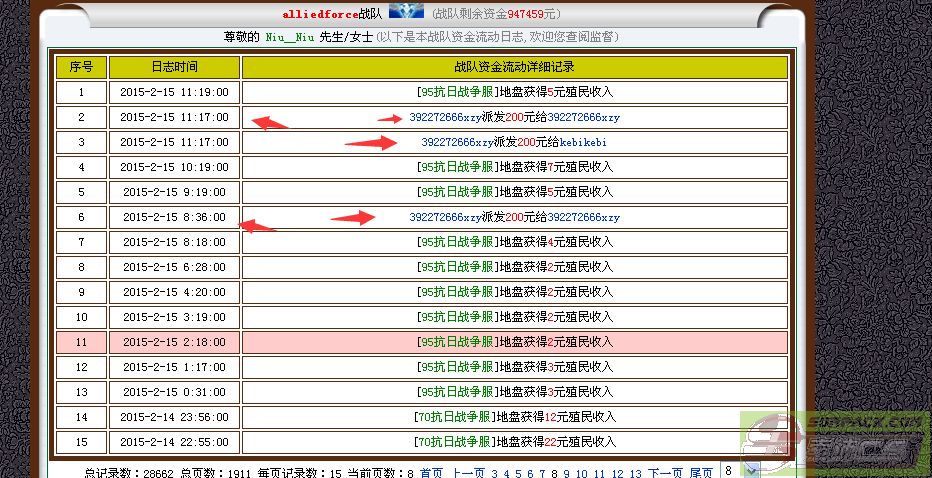
Task: Go to the next page via 下一页
Action: [x=665, y=473]
